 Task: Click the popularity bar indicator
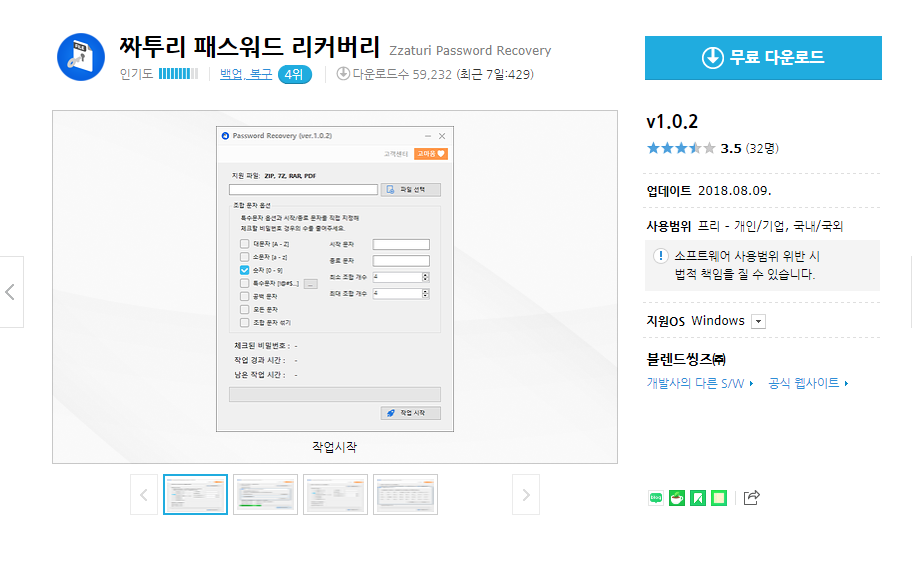(x=178, y=74)
